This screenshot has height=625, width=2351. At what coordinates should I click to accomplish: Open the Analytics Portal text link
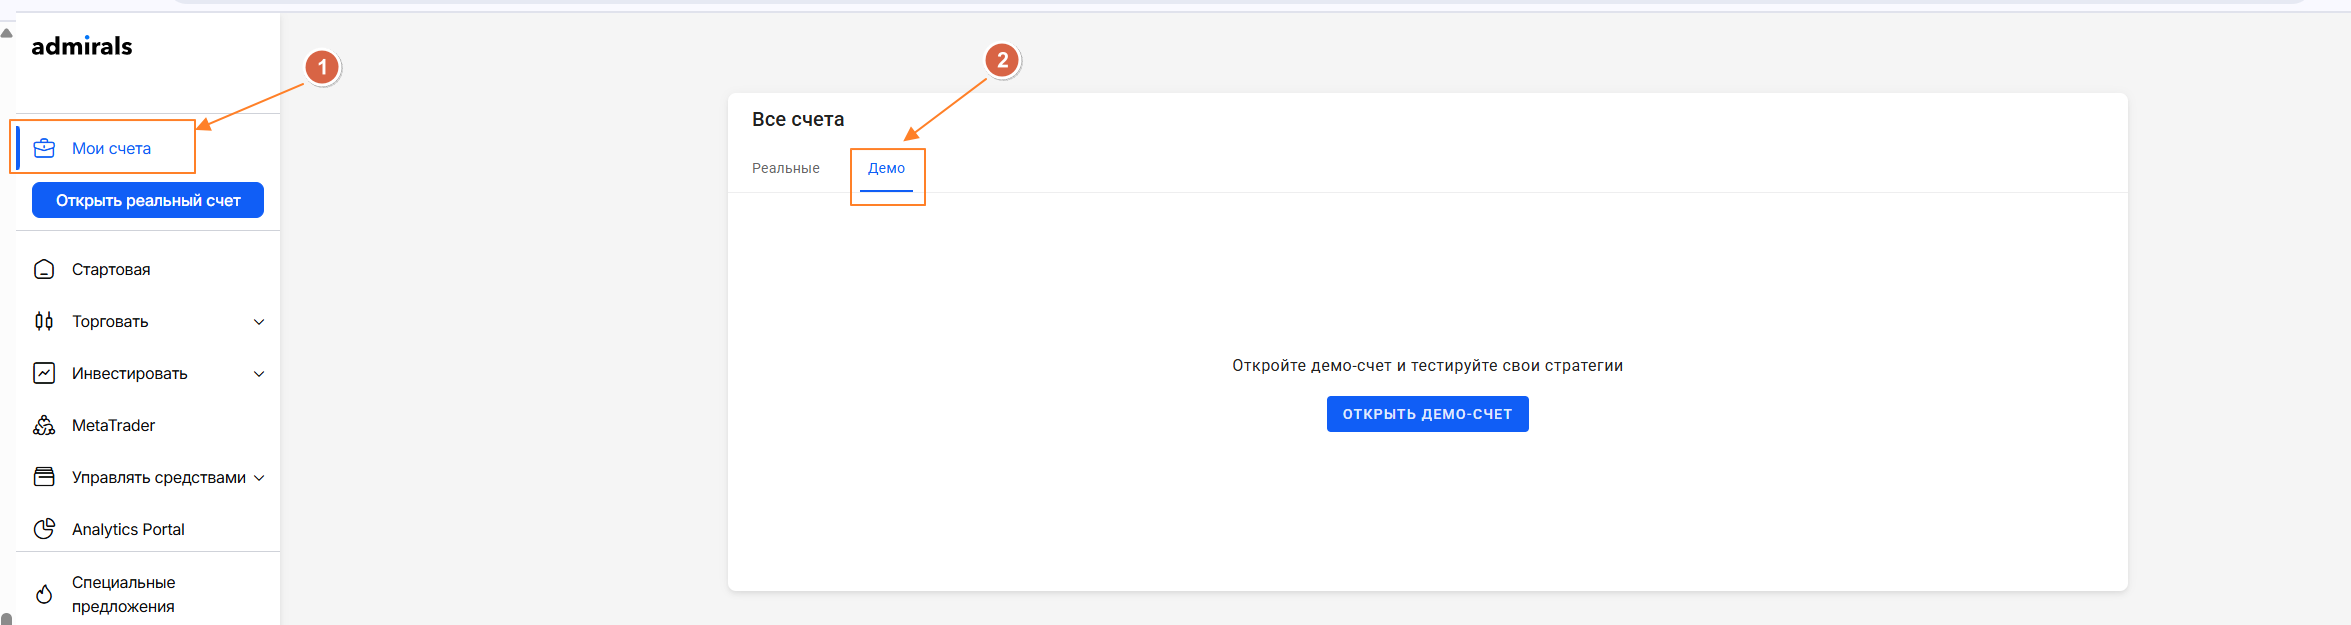(x=128, y=529)
